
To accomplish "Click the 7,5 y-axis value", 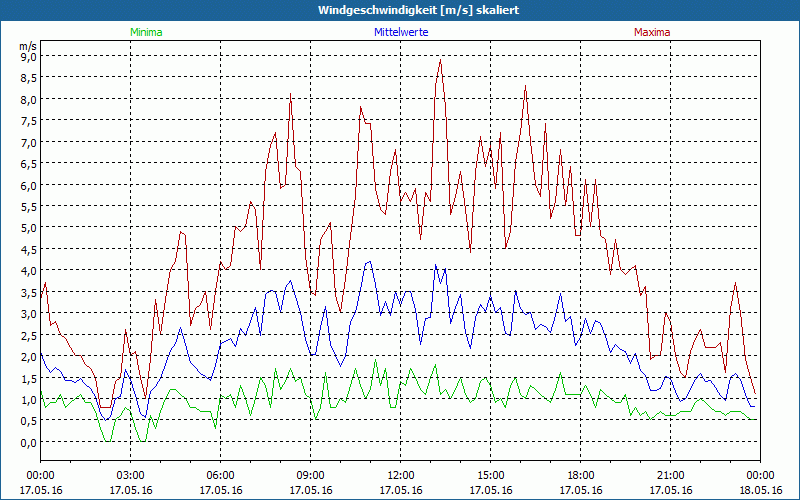I will click(x=29, y=121).
